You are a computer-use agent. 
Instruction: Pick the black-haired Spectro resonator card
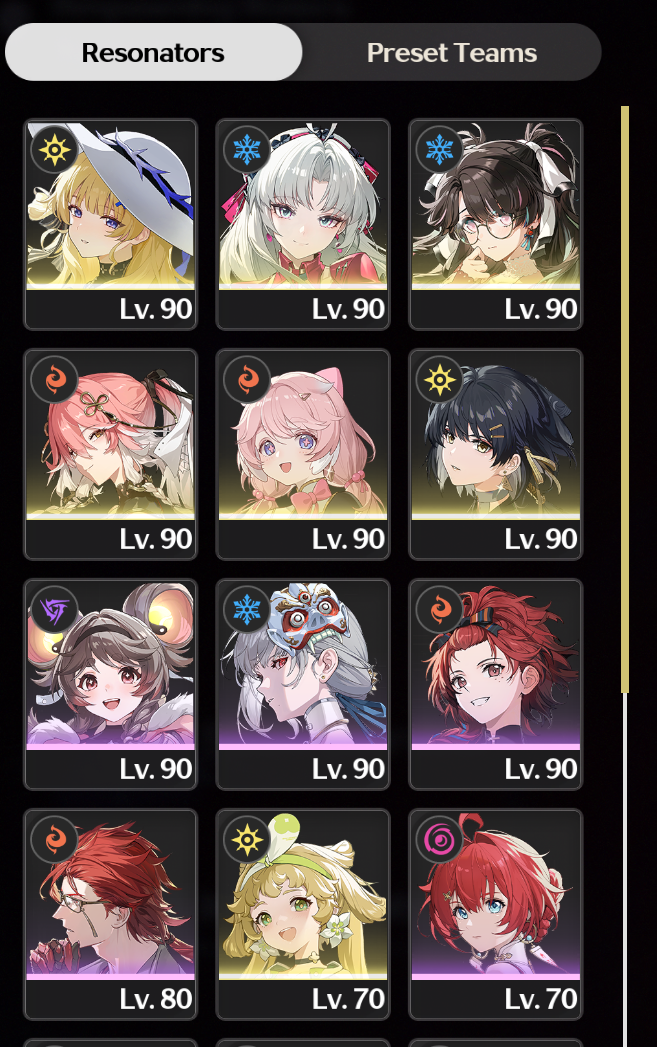pos(495,454)
